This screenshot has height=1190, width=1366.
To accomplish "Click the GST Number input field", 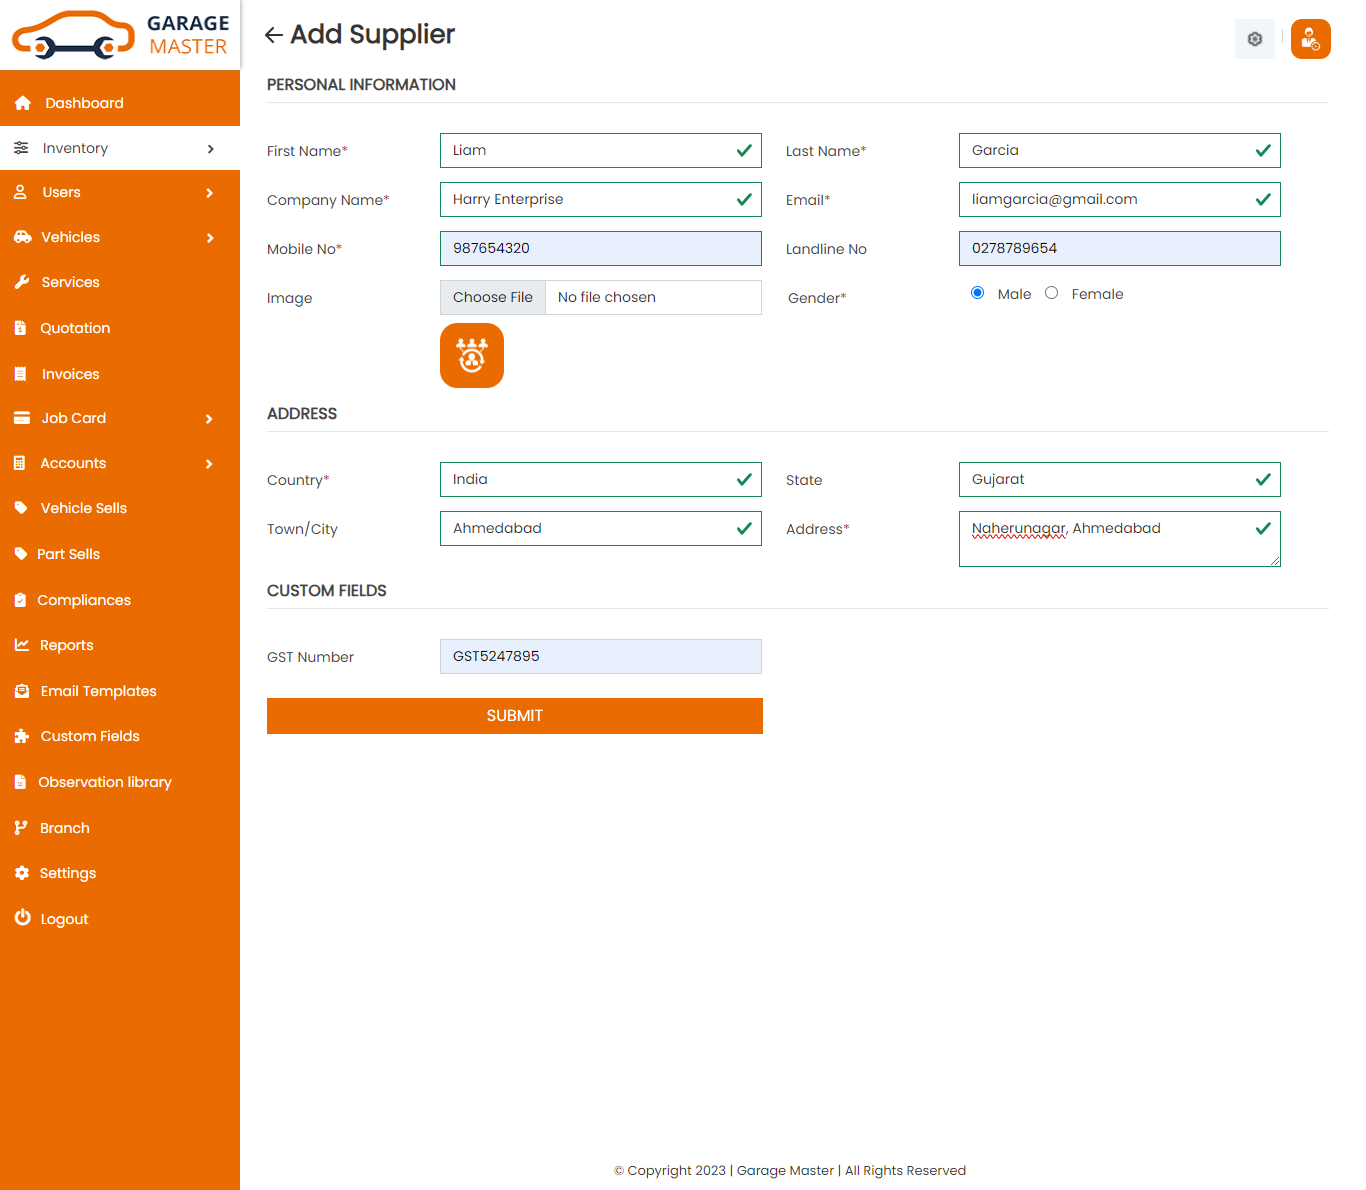I will 600,656.
